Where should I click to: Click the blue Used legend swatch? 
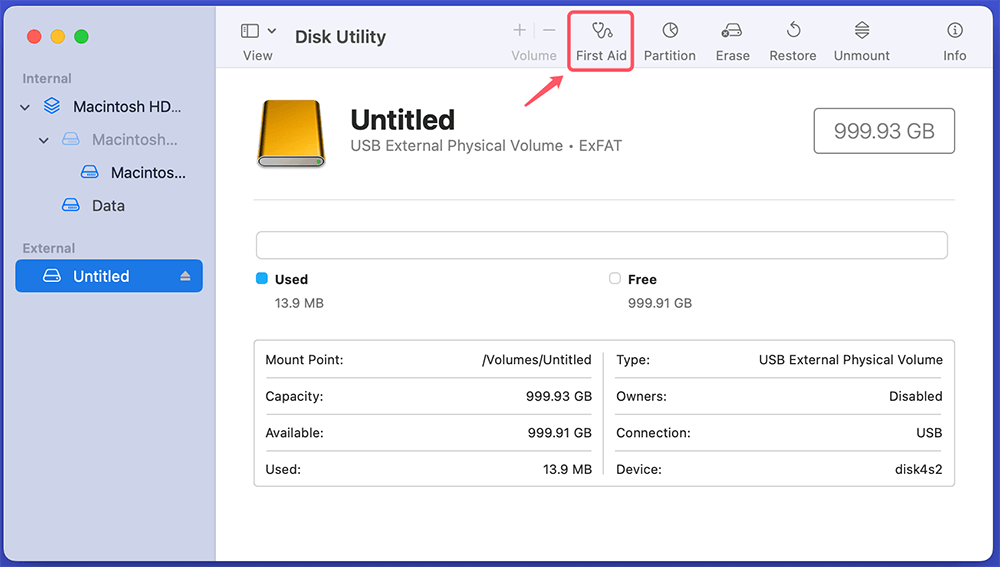(x=262, y=279)
